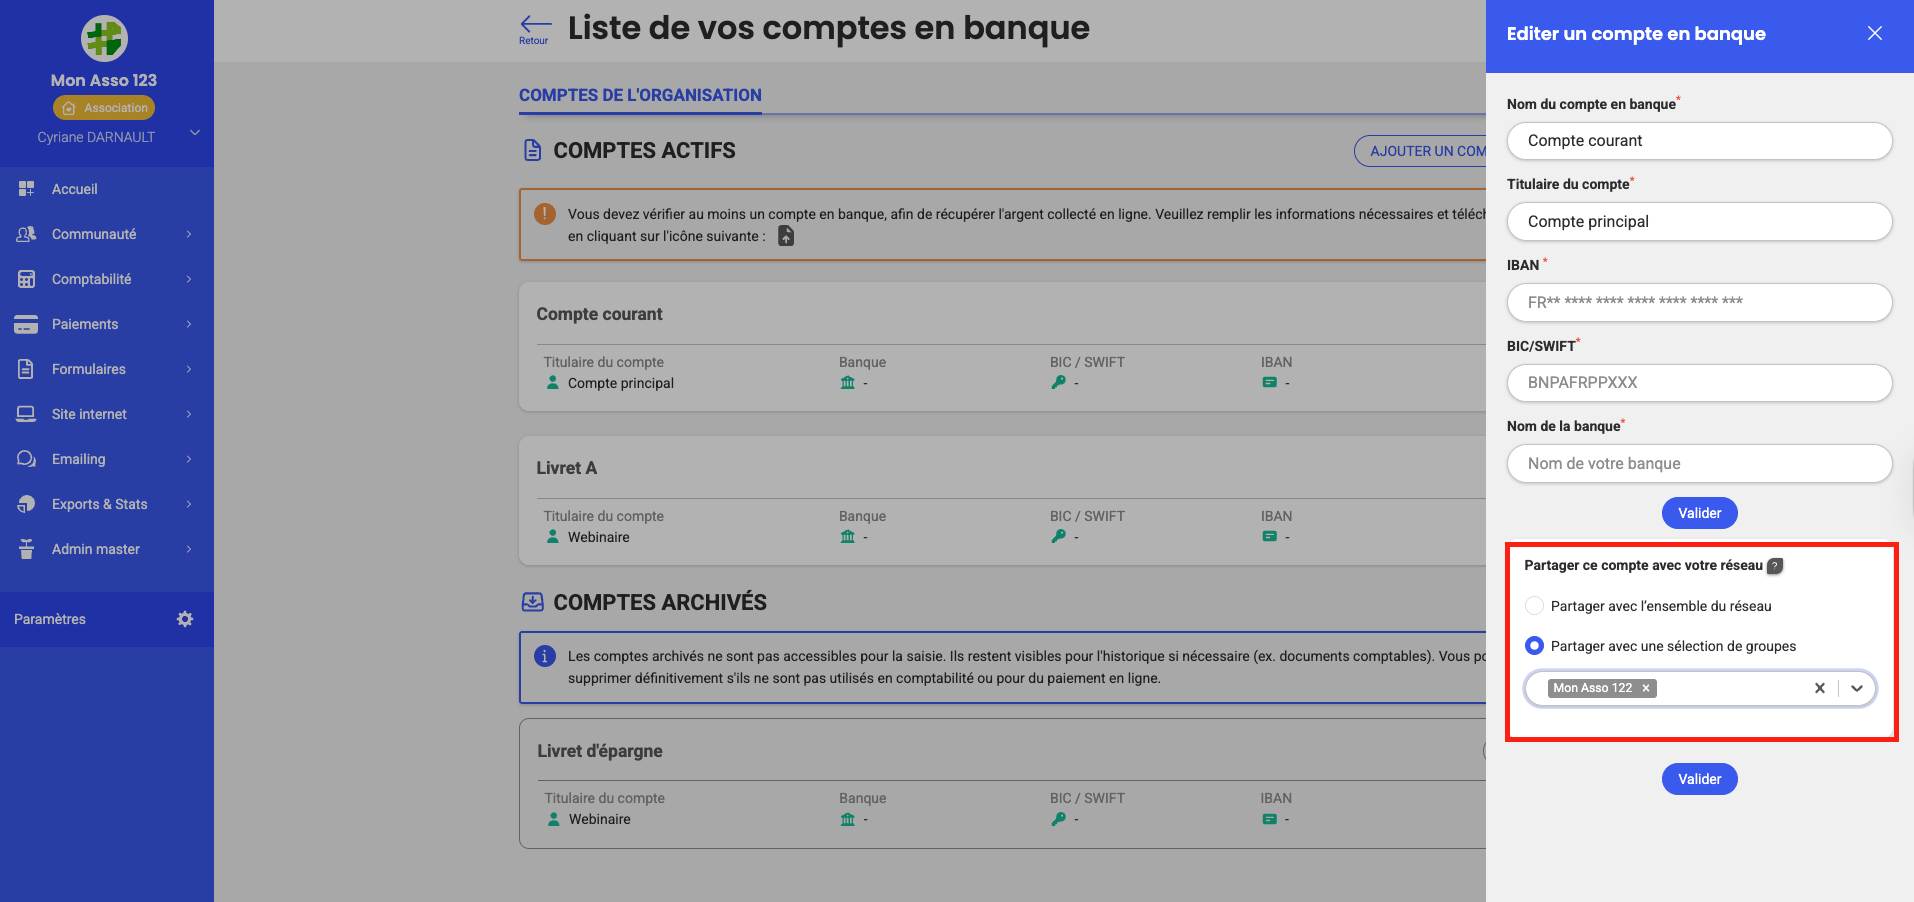Select the Emailing sidebar icon
Viewport: 1914px width, 902px height.
[x=25, y=458]
